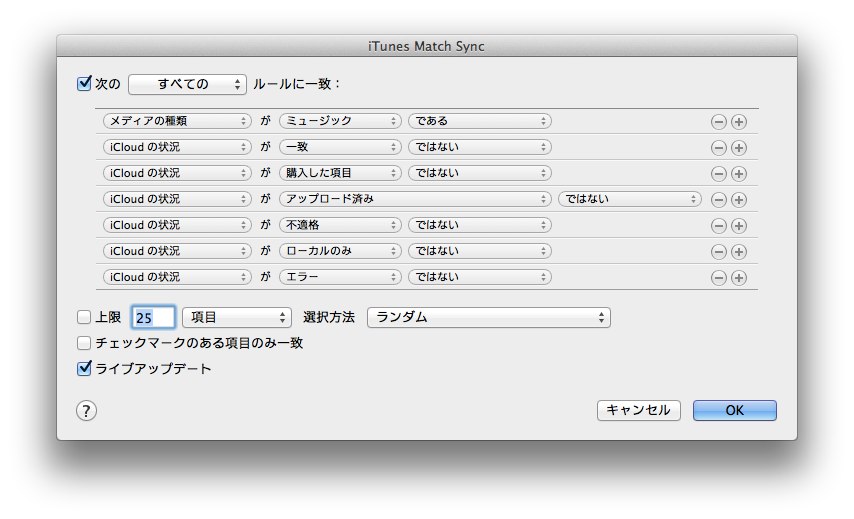Click the キャンセル button
Image resolution: width=854 pixels, height=519 pixels.
coord(639,411)
